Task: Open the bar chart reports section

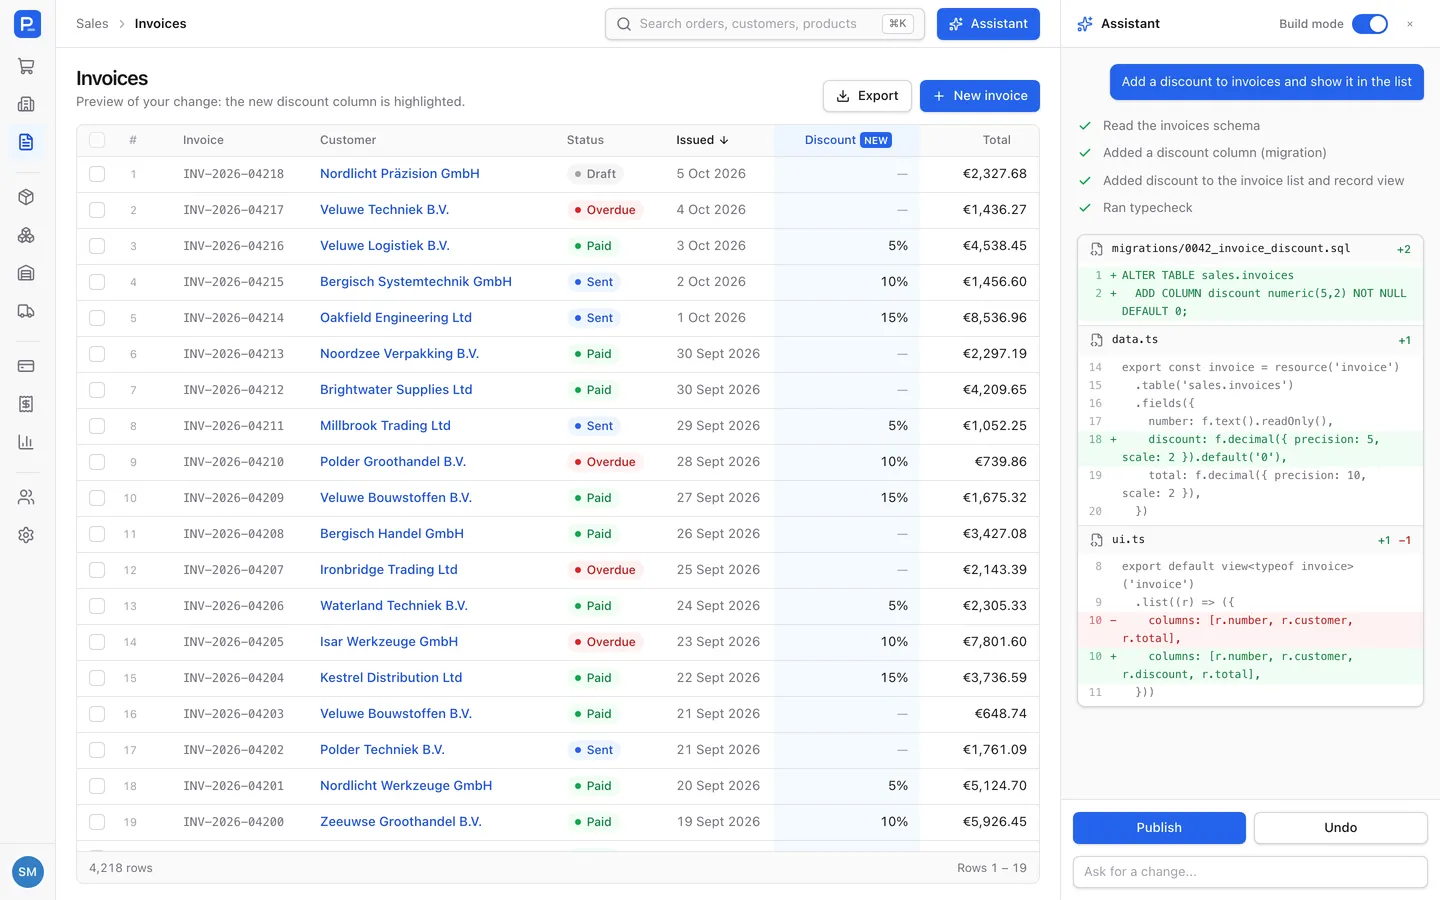Action: (27, 442)
